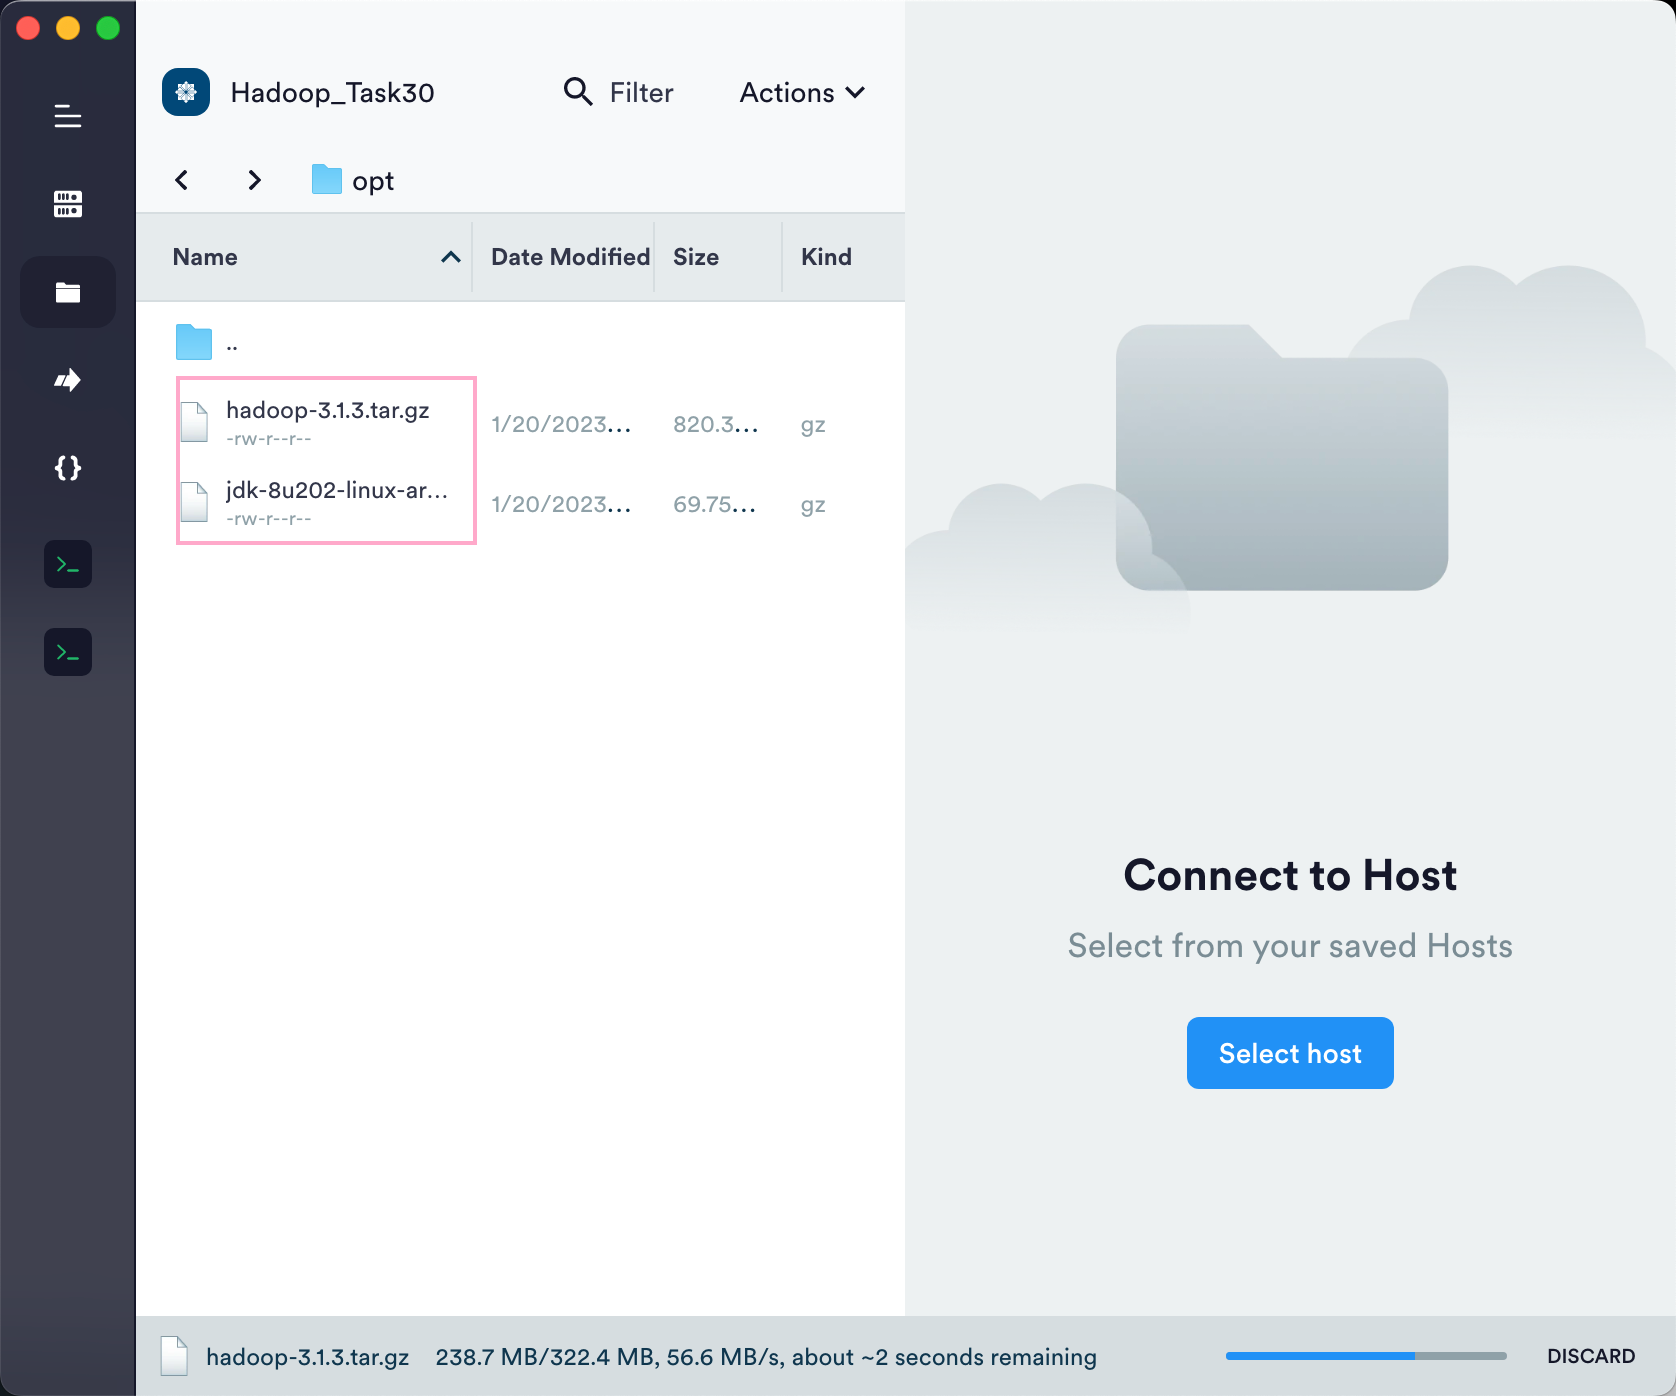This screenshot has width=1676, height=1396.
Task: Click the hadoop-3.1.3.tar.gz name in status bar
Action: pos(308,1357)
